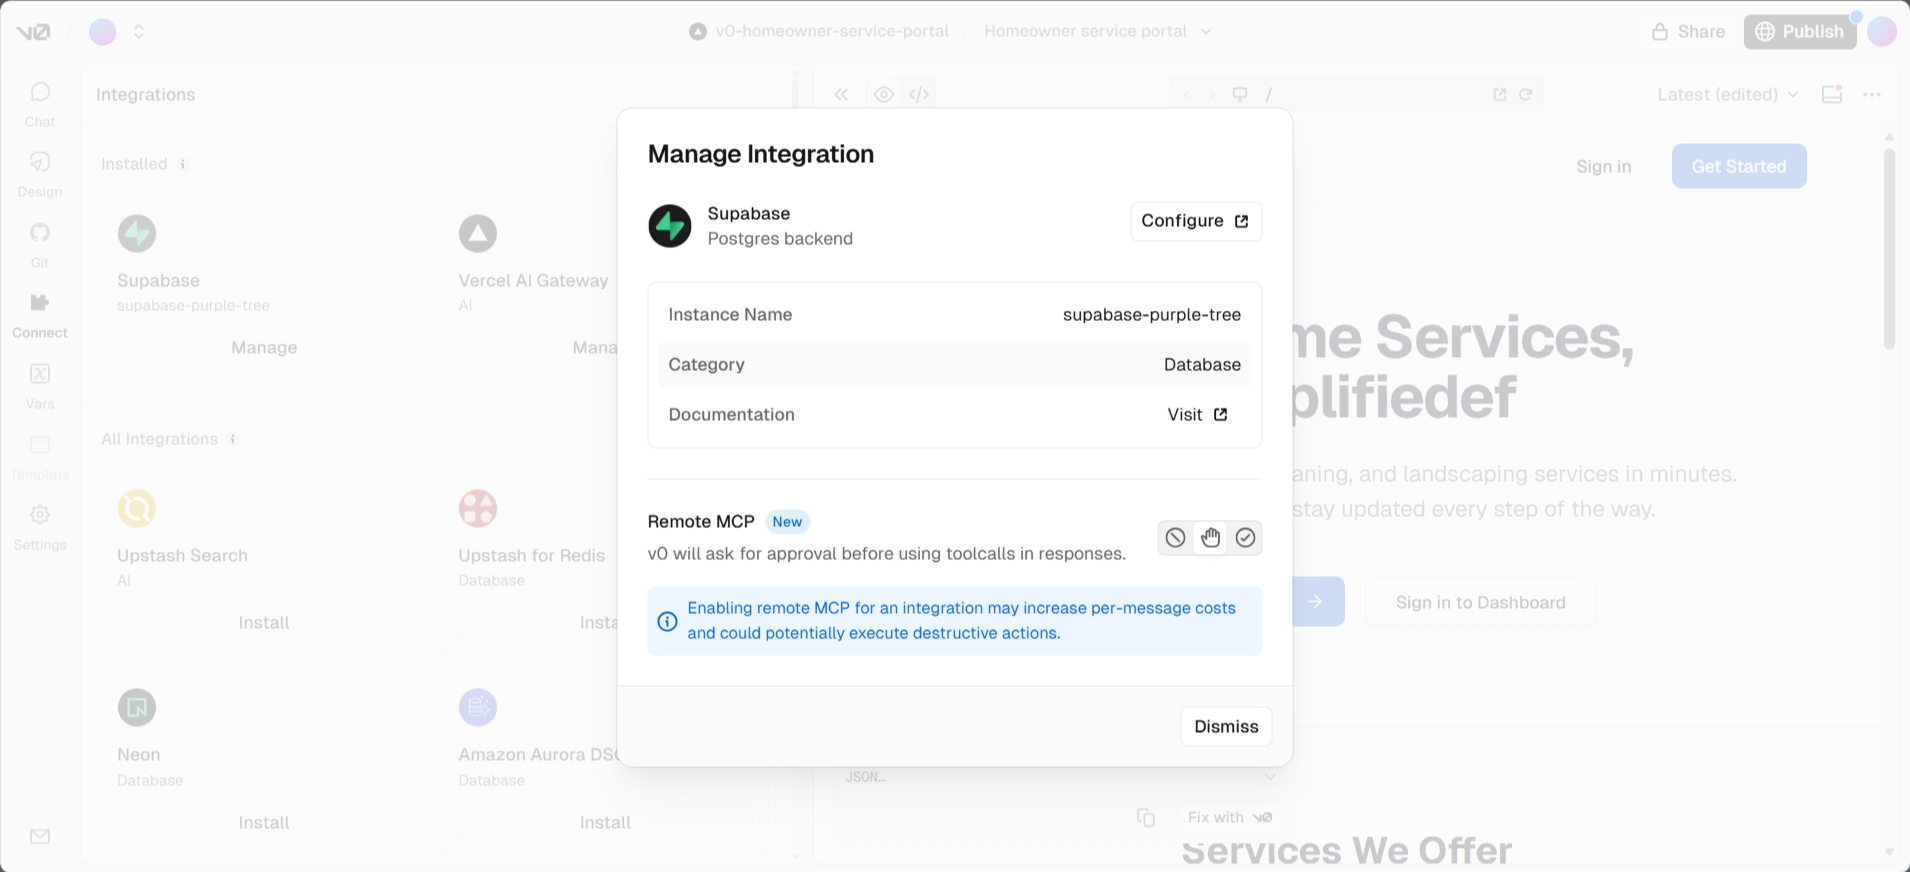Click the Upstash Search icon
The width and height of the screenshot is (1910, 872).
coord(137,508)
